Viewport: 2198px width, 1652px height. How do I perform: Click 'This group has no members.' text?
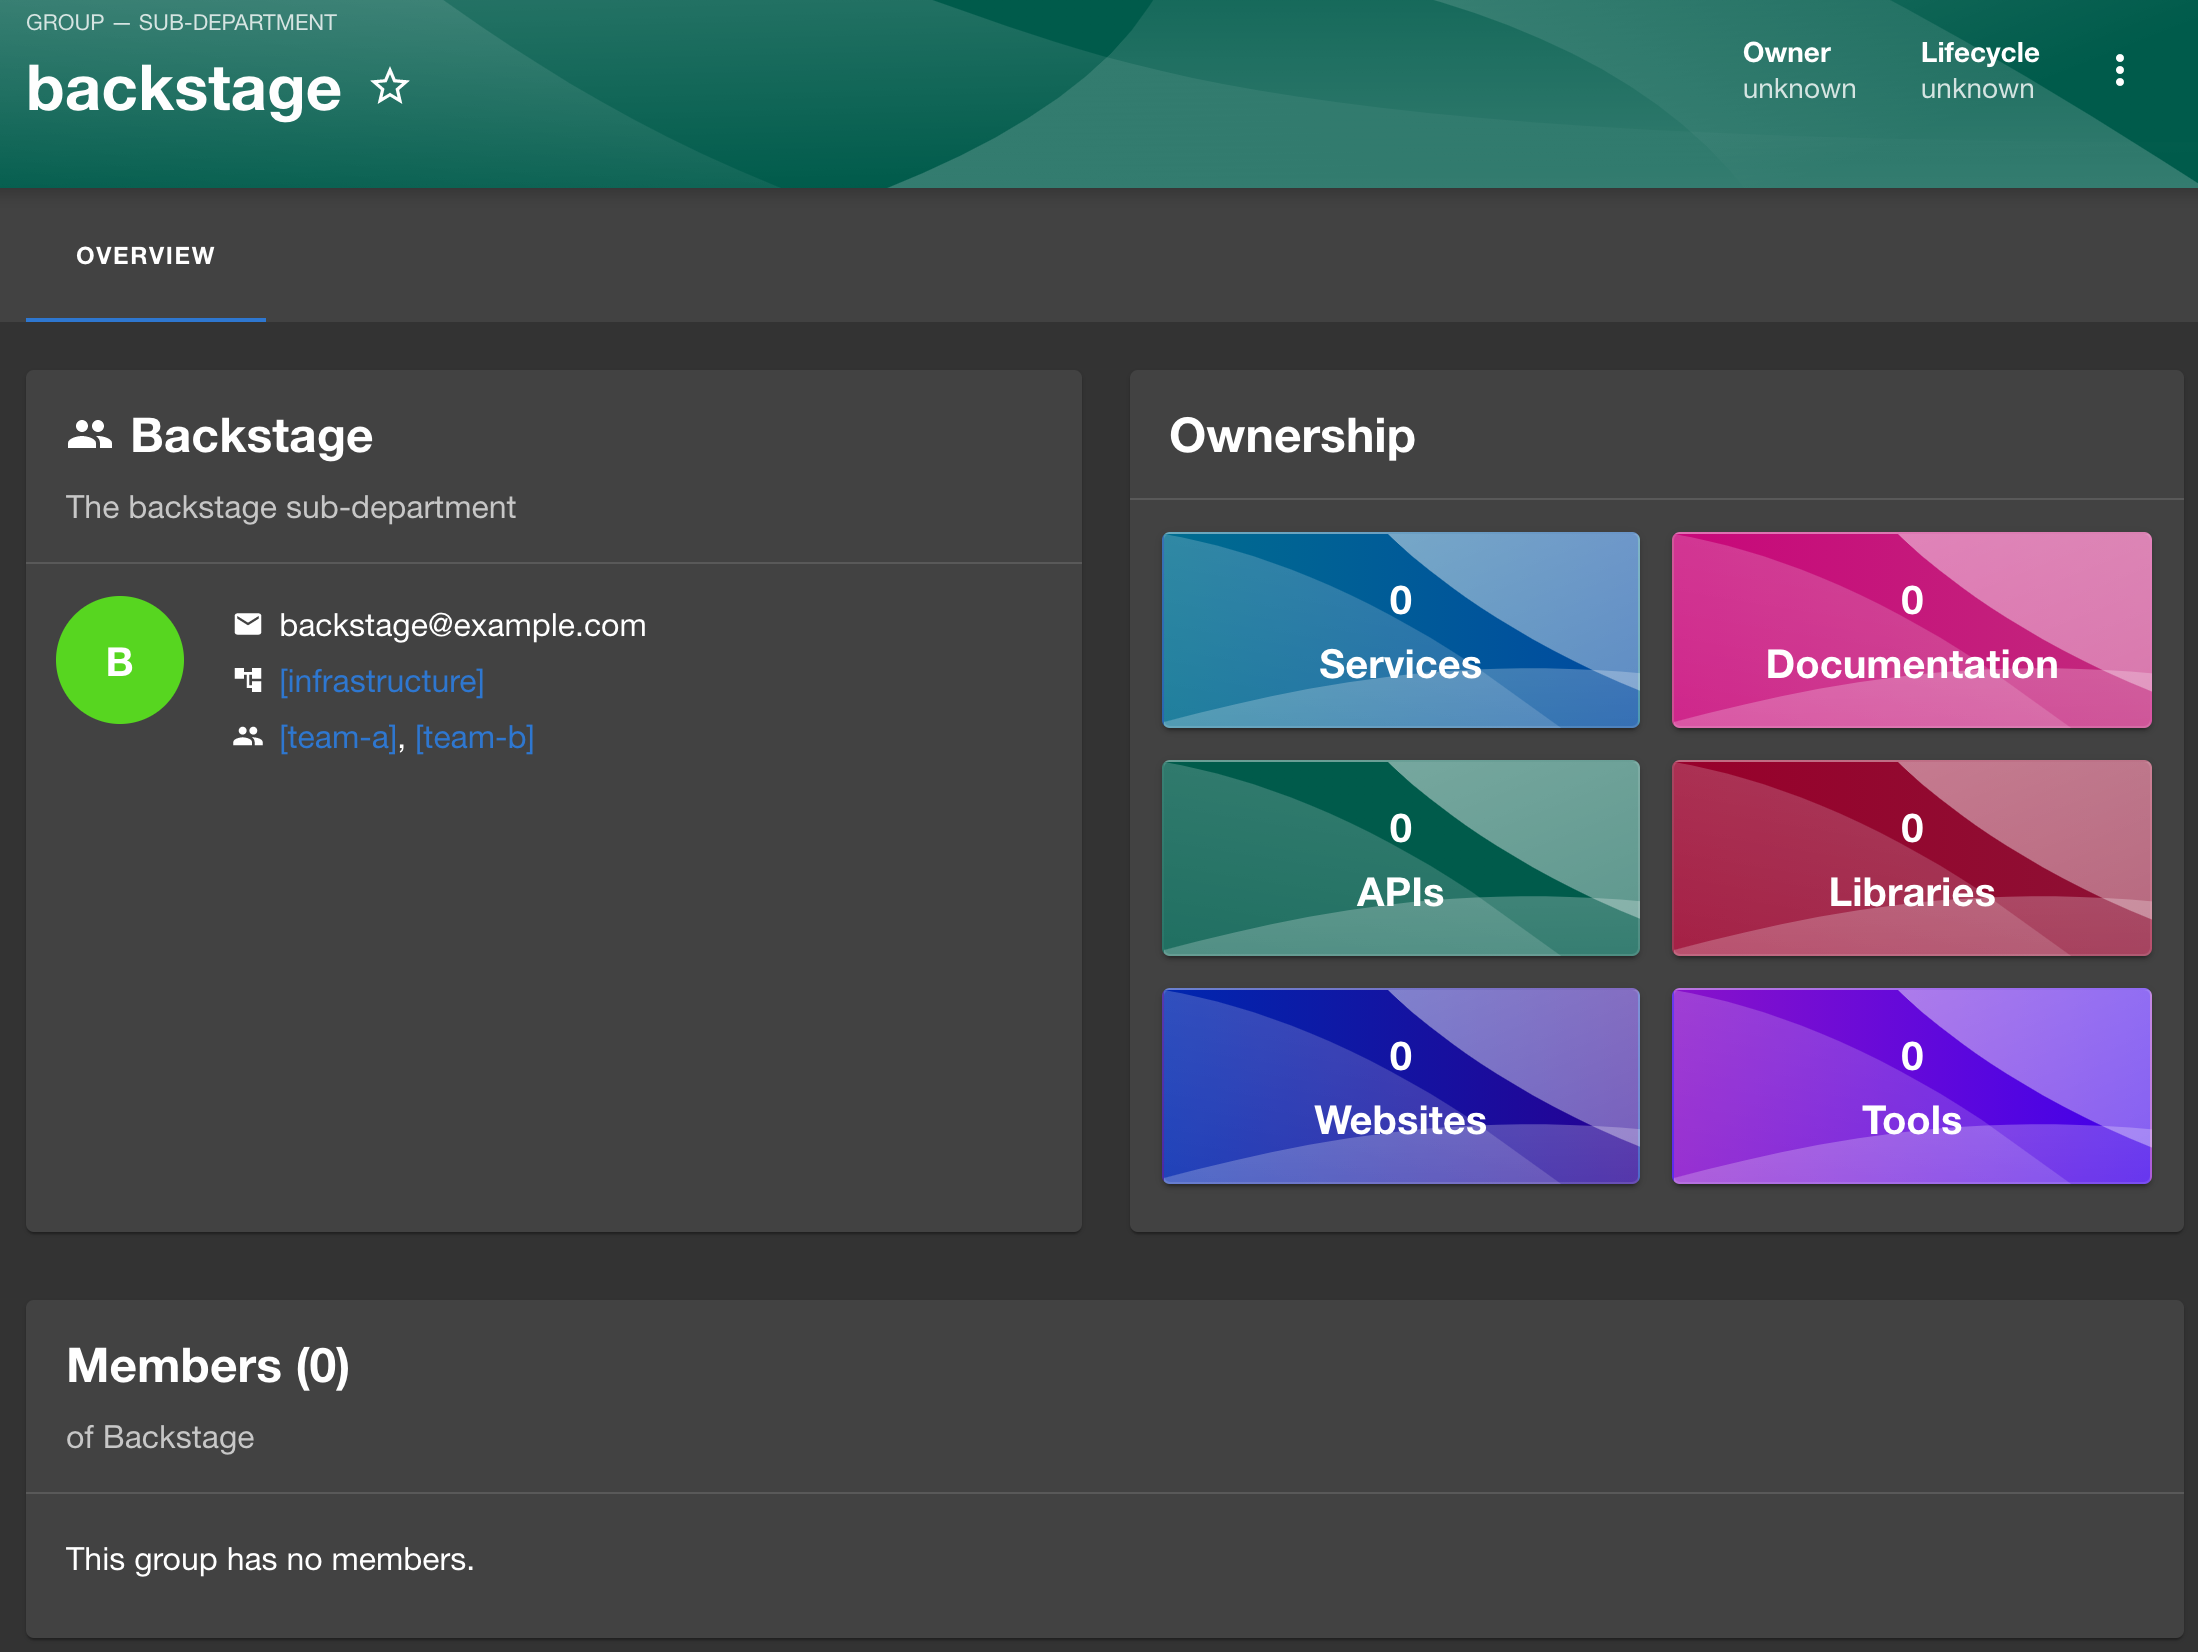point(270,1559)
